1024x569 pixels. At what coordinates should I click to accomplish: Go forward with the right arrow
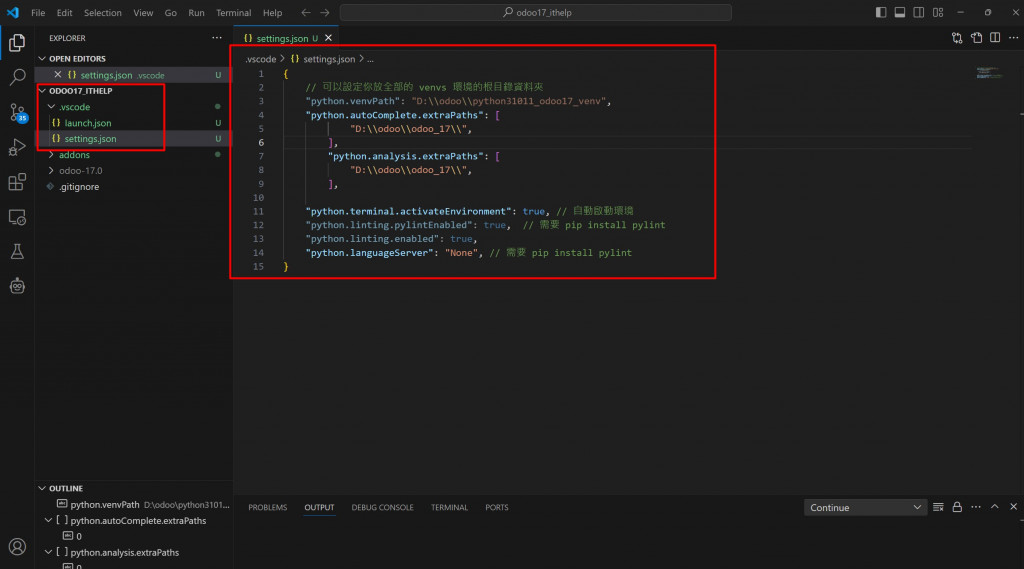pyautogui.click(x=325, y=12)
